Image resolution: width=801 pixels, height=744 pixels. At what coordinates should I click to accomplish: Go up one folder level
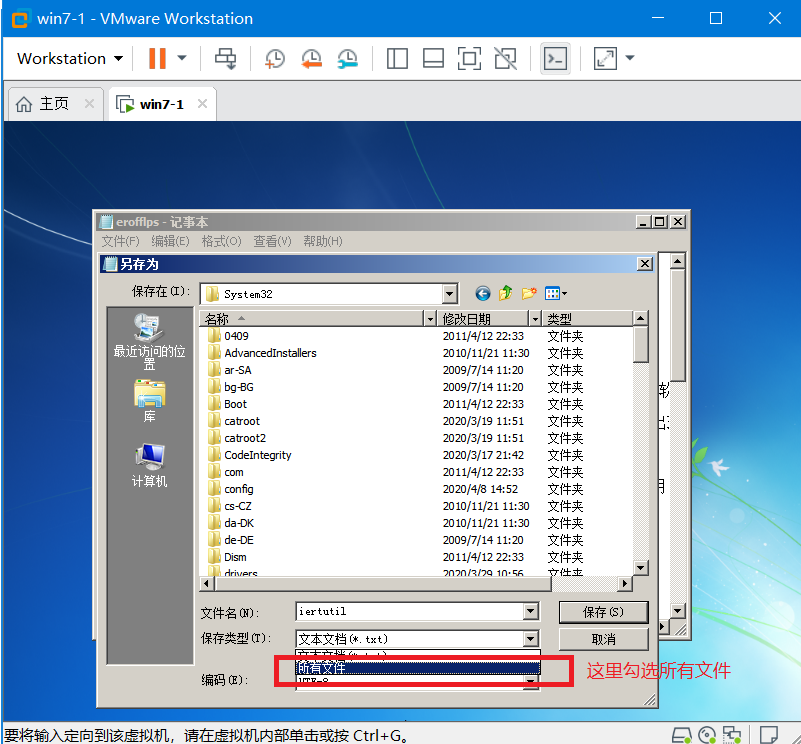505,293
